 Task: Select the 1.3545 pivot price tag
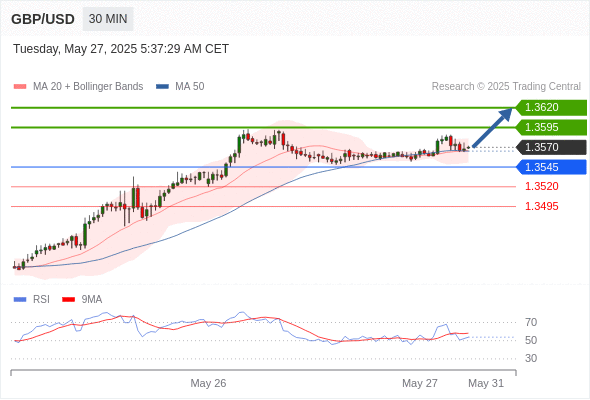tap(551, 167)
